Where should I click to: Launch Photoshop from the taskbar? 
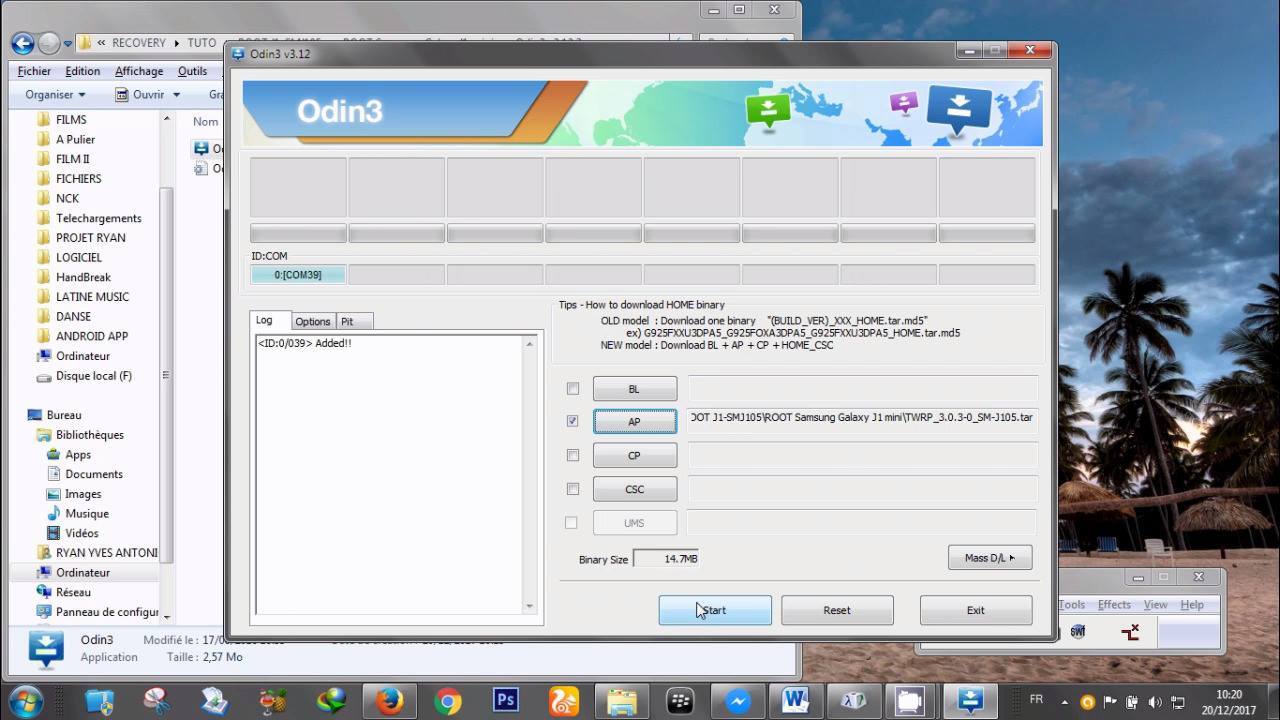(x=505, y=700)
